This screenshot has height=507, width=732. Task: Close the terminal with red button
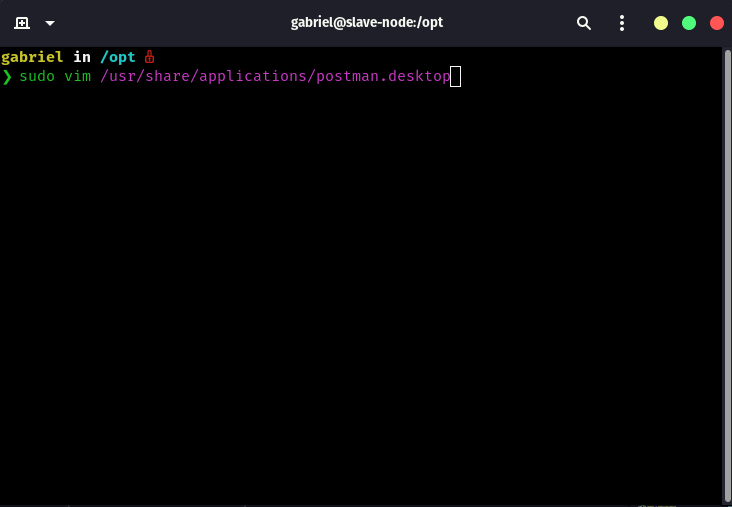coord(716,22)
